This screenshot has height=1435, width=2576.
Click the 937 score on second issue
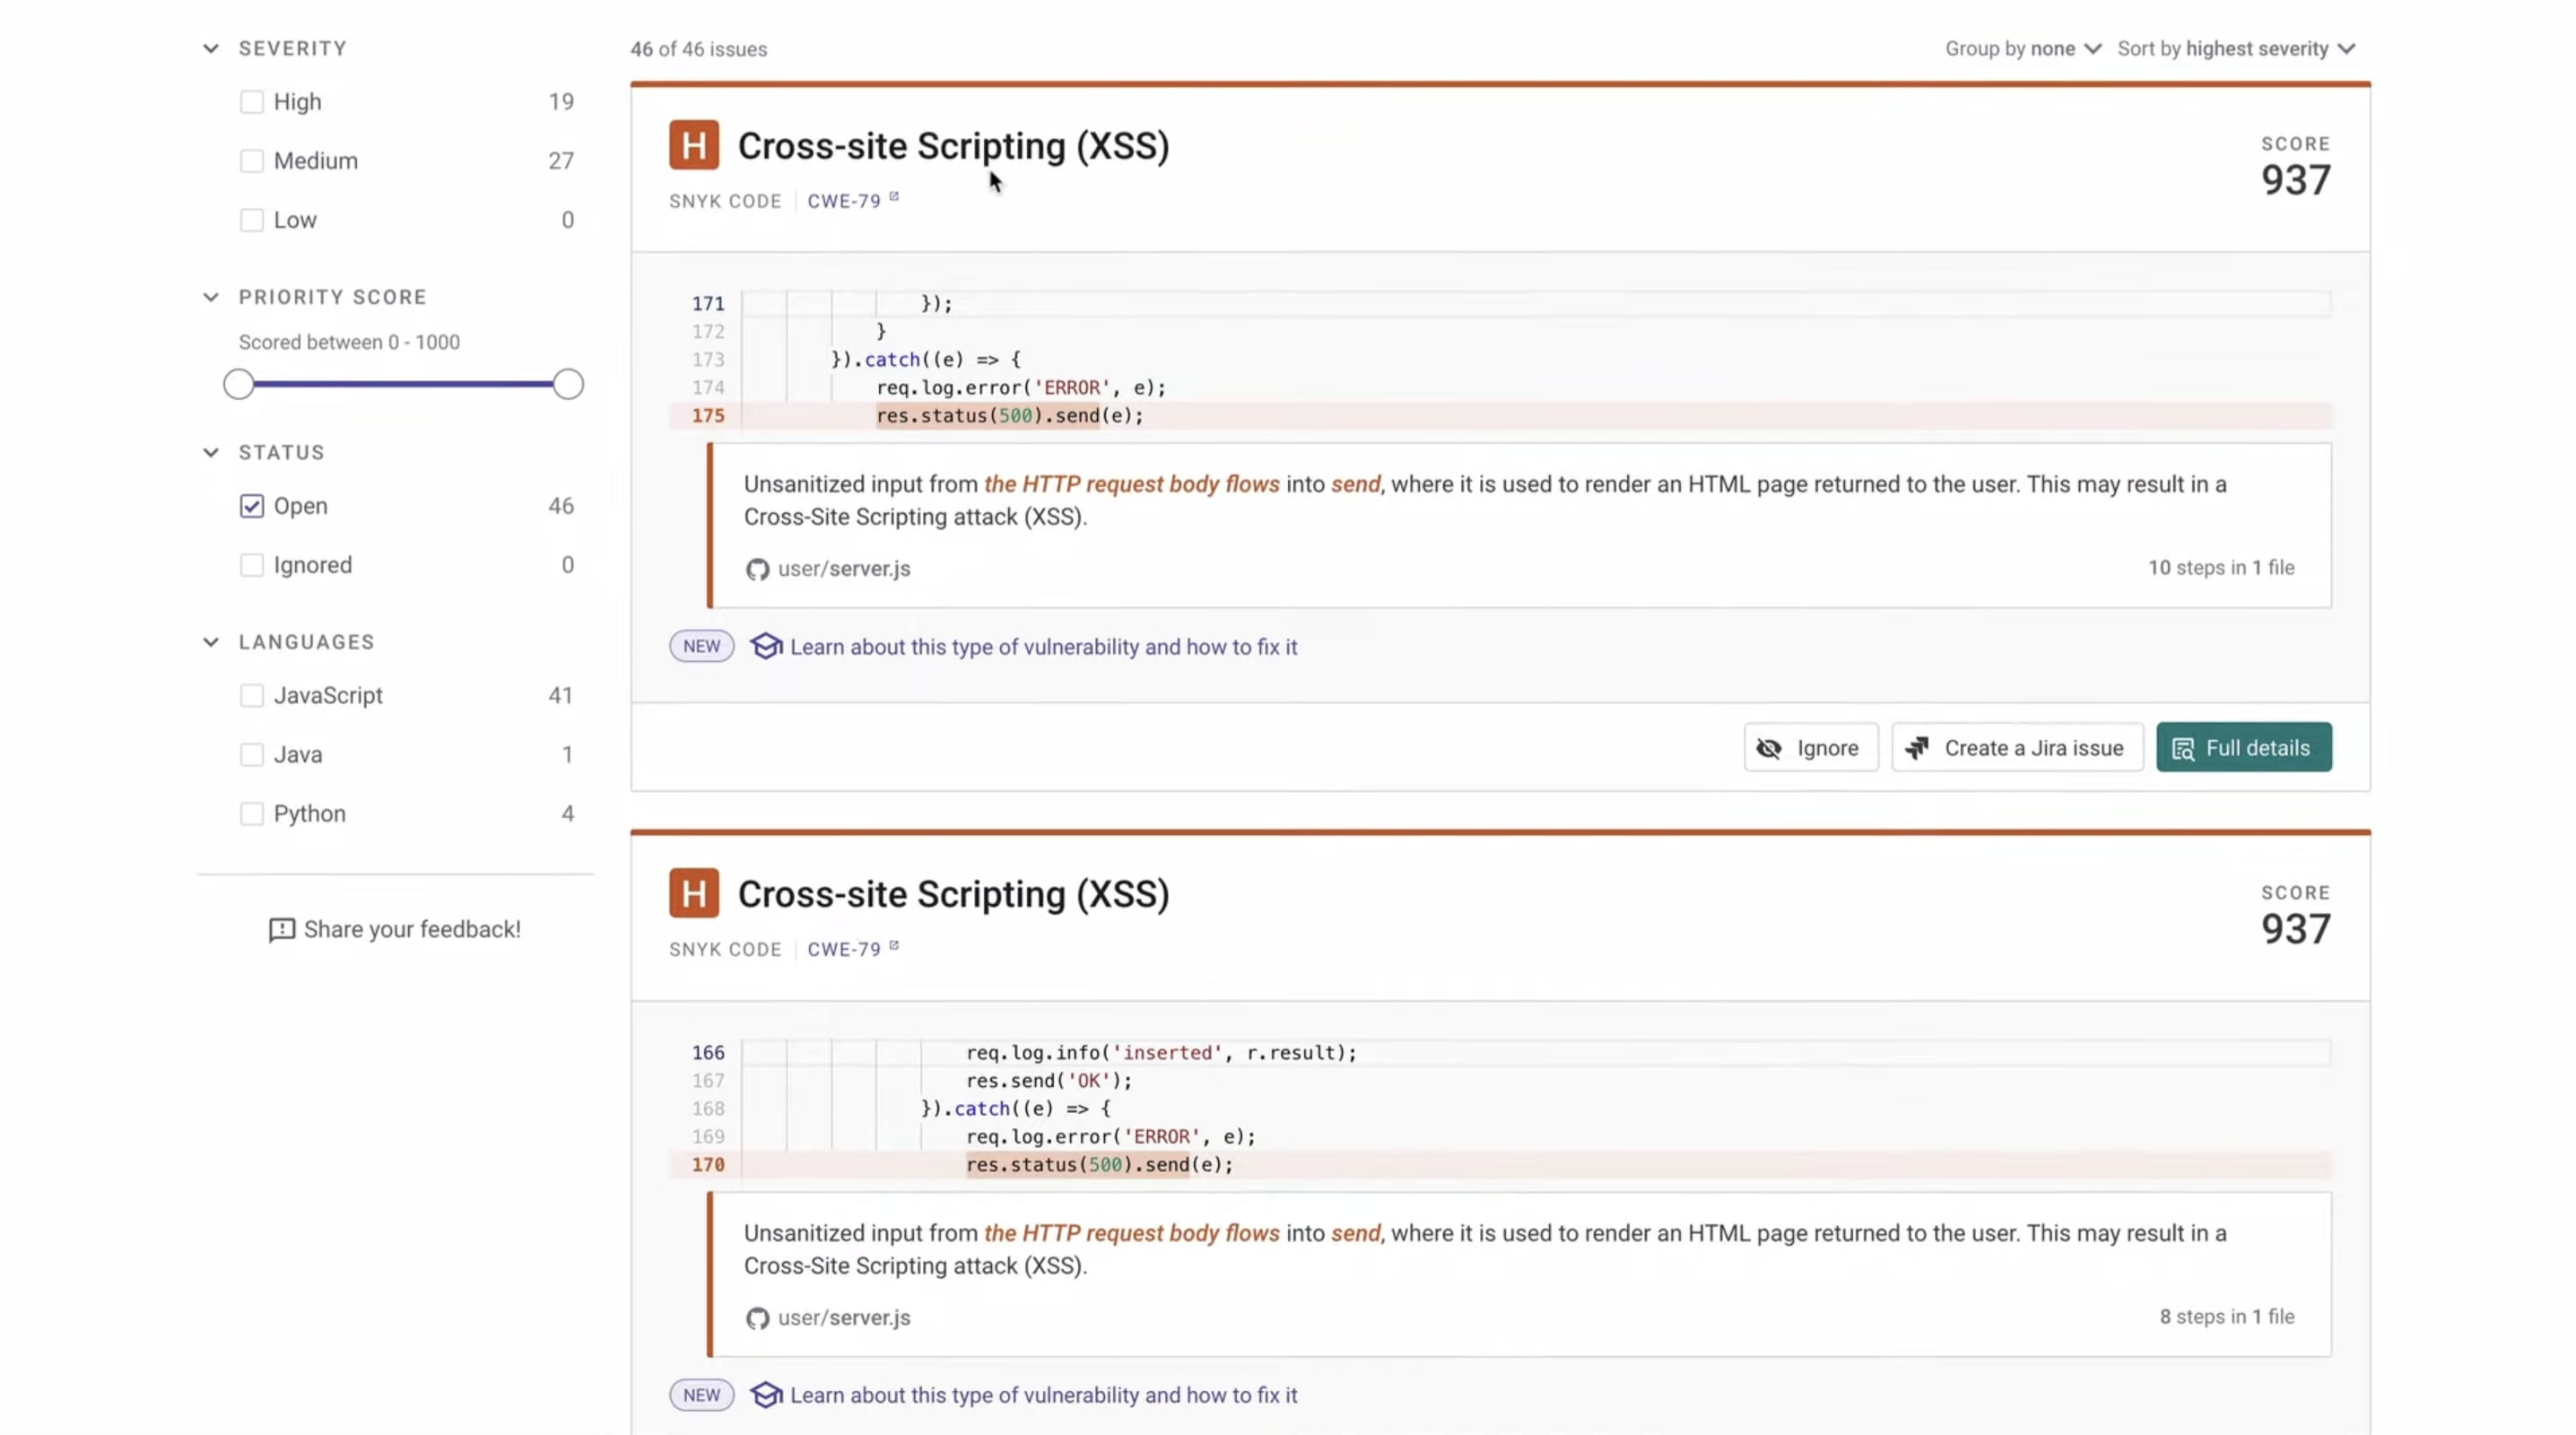(x=2295, y=929)
